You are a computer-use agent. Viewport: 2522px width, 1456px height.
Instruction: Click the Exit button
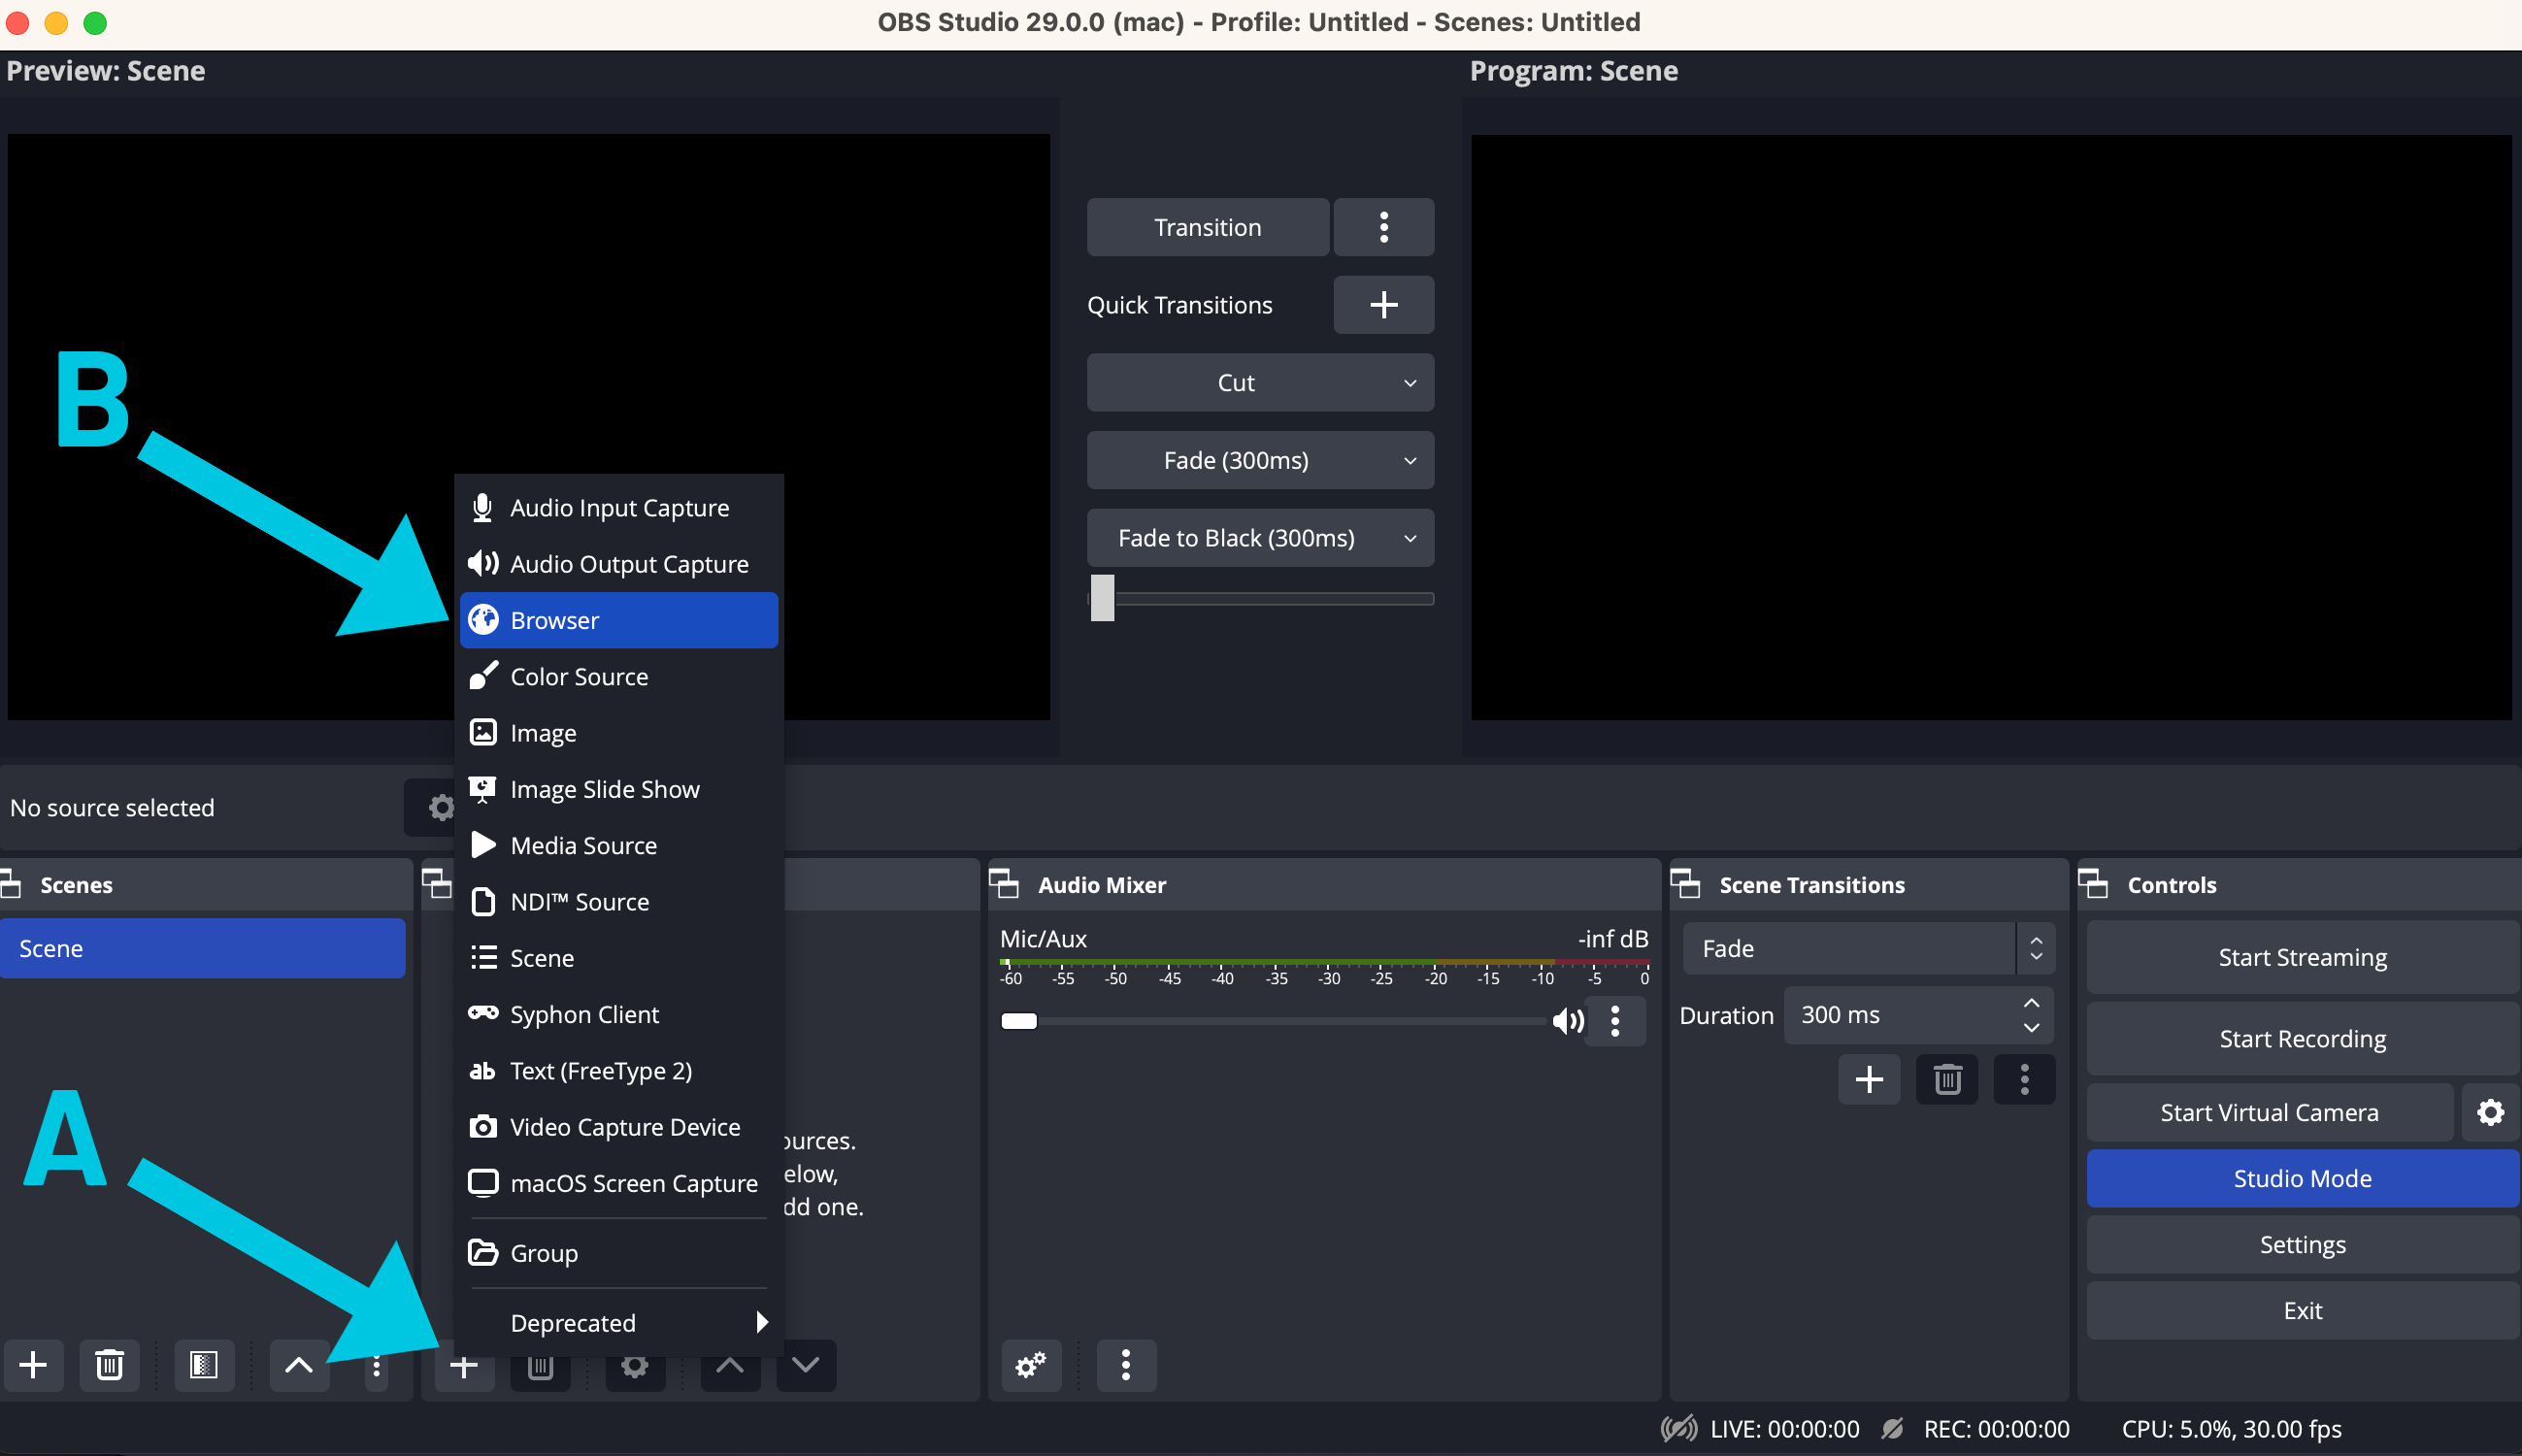coord(2302,1310)
